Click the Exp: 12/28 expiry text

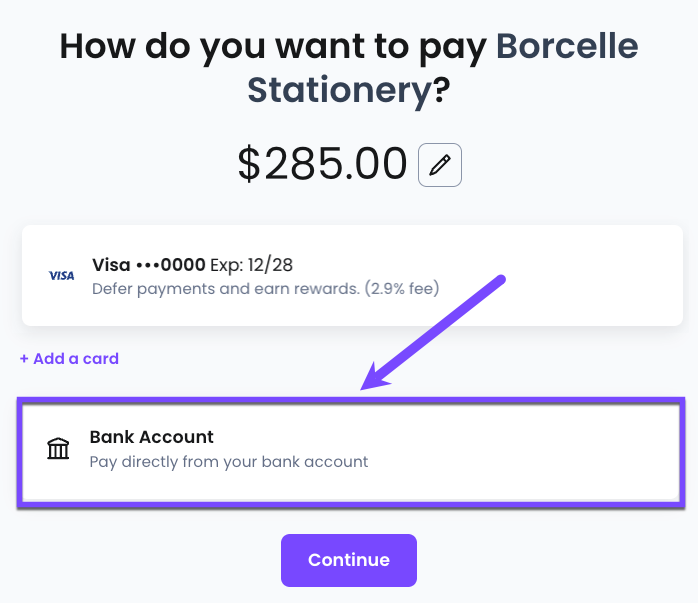[252, 265]
